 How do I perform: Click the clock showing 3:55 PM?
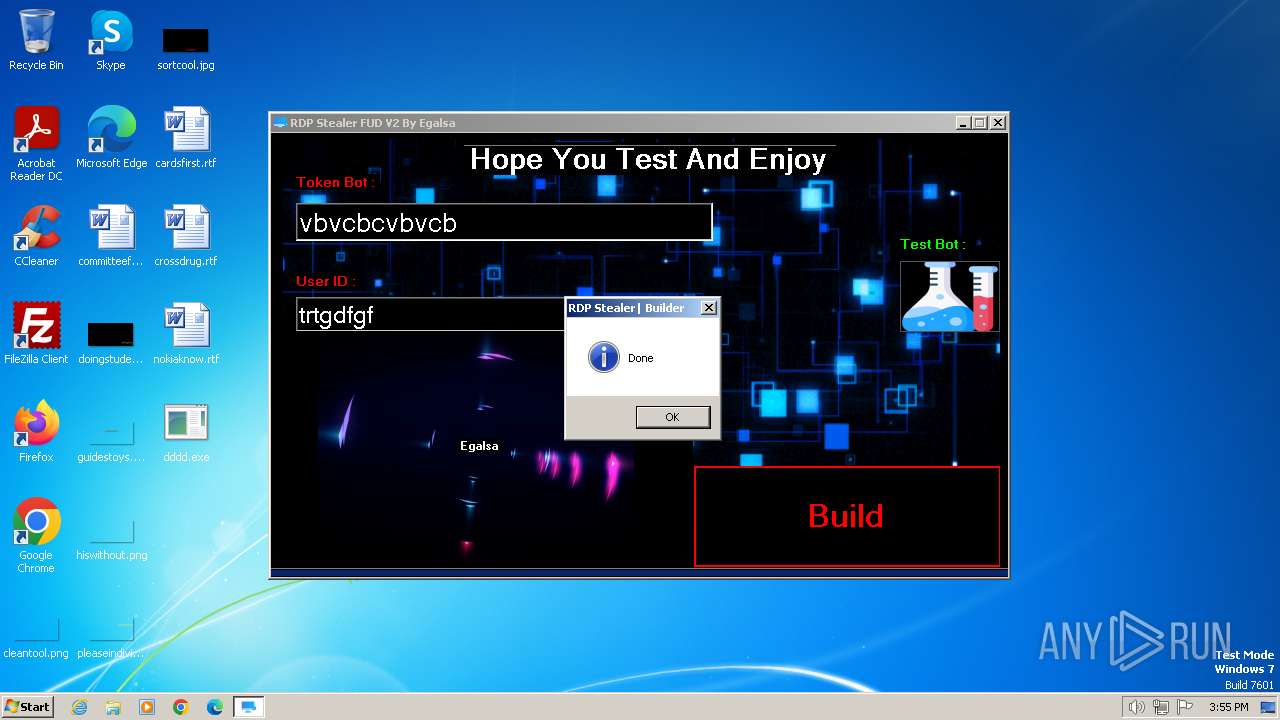click(1228, 707)
